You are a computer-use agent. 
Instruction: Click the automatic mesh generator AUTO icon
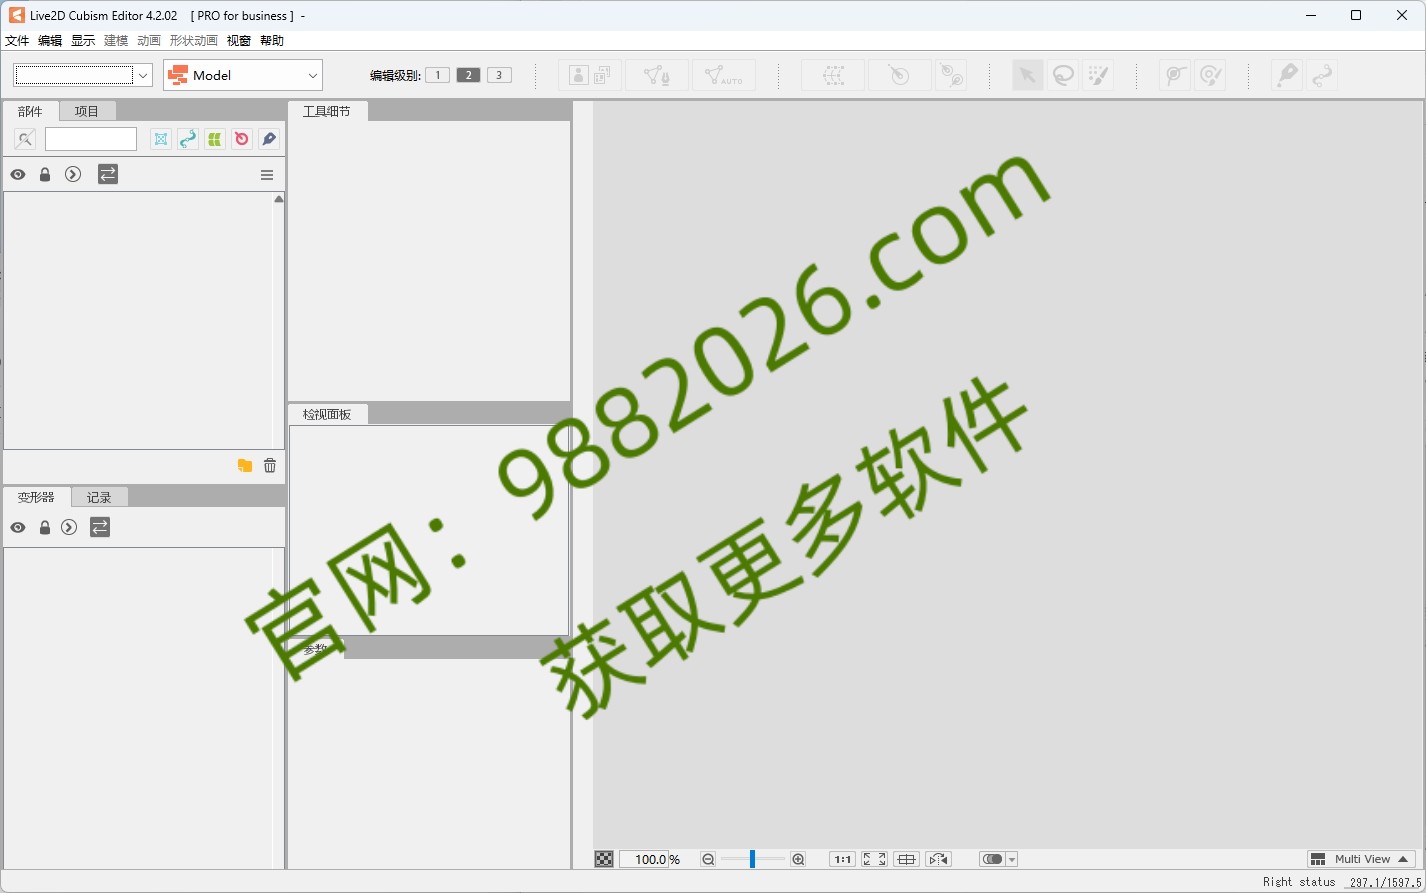click(x=724, y=75)
